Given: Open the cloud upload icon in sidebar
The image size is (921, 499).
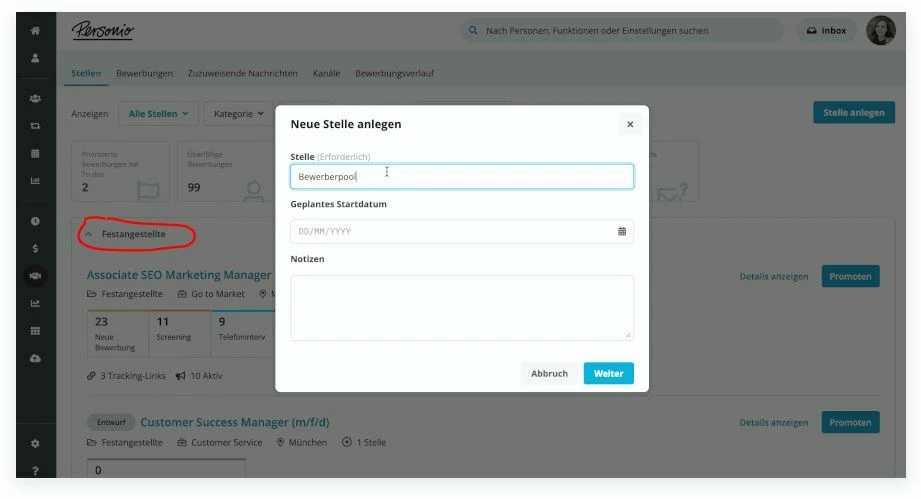Looking at the screenshot, I should (35, 358).
